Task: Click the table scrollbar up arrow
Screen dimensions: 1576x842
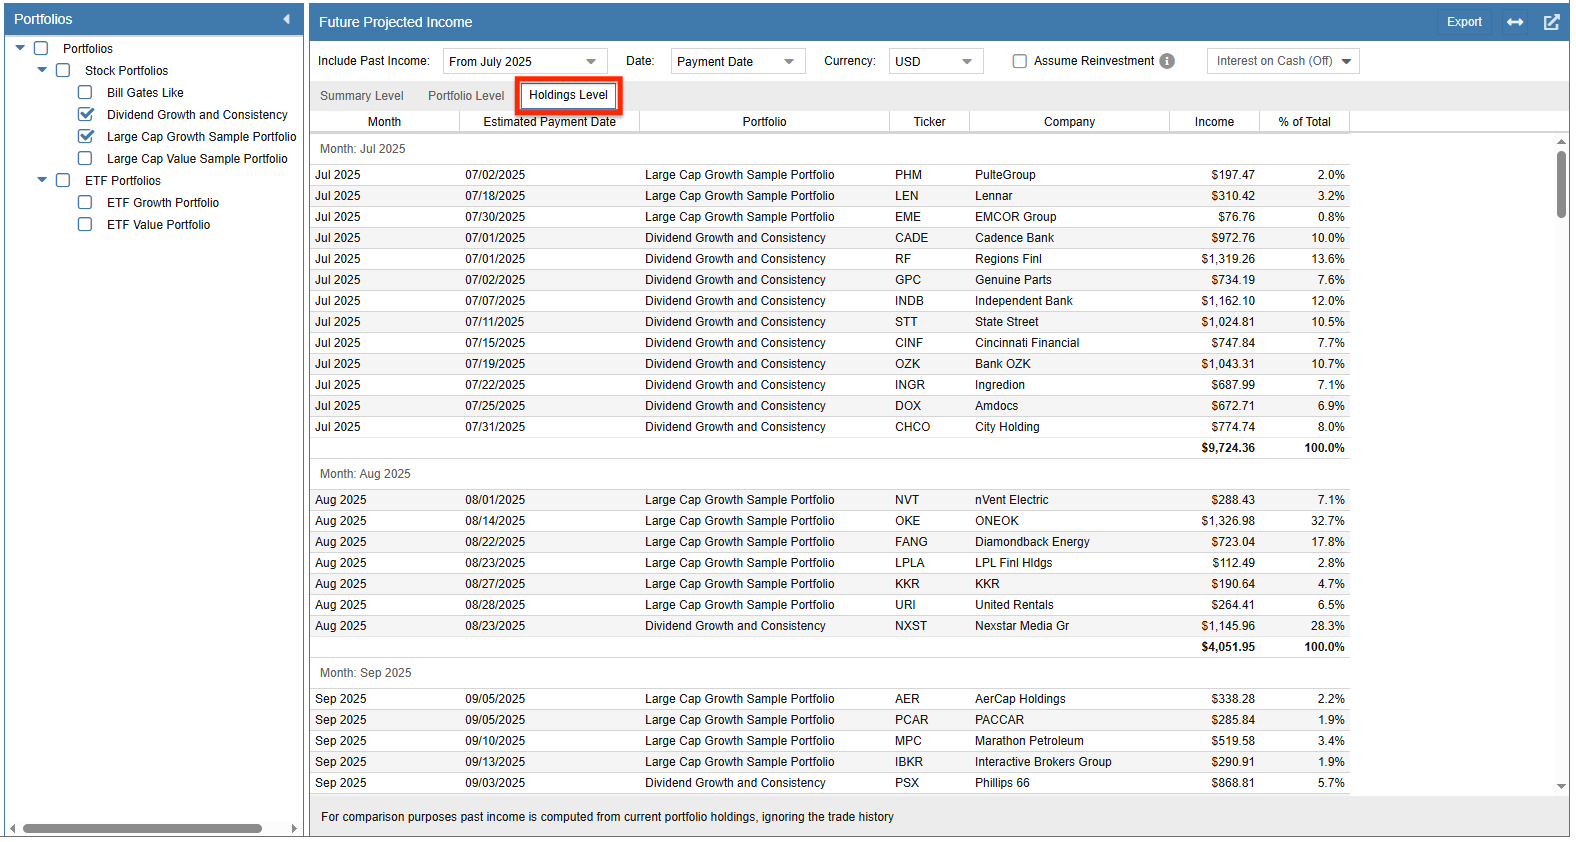Action: [1561, 142]
